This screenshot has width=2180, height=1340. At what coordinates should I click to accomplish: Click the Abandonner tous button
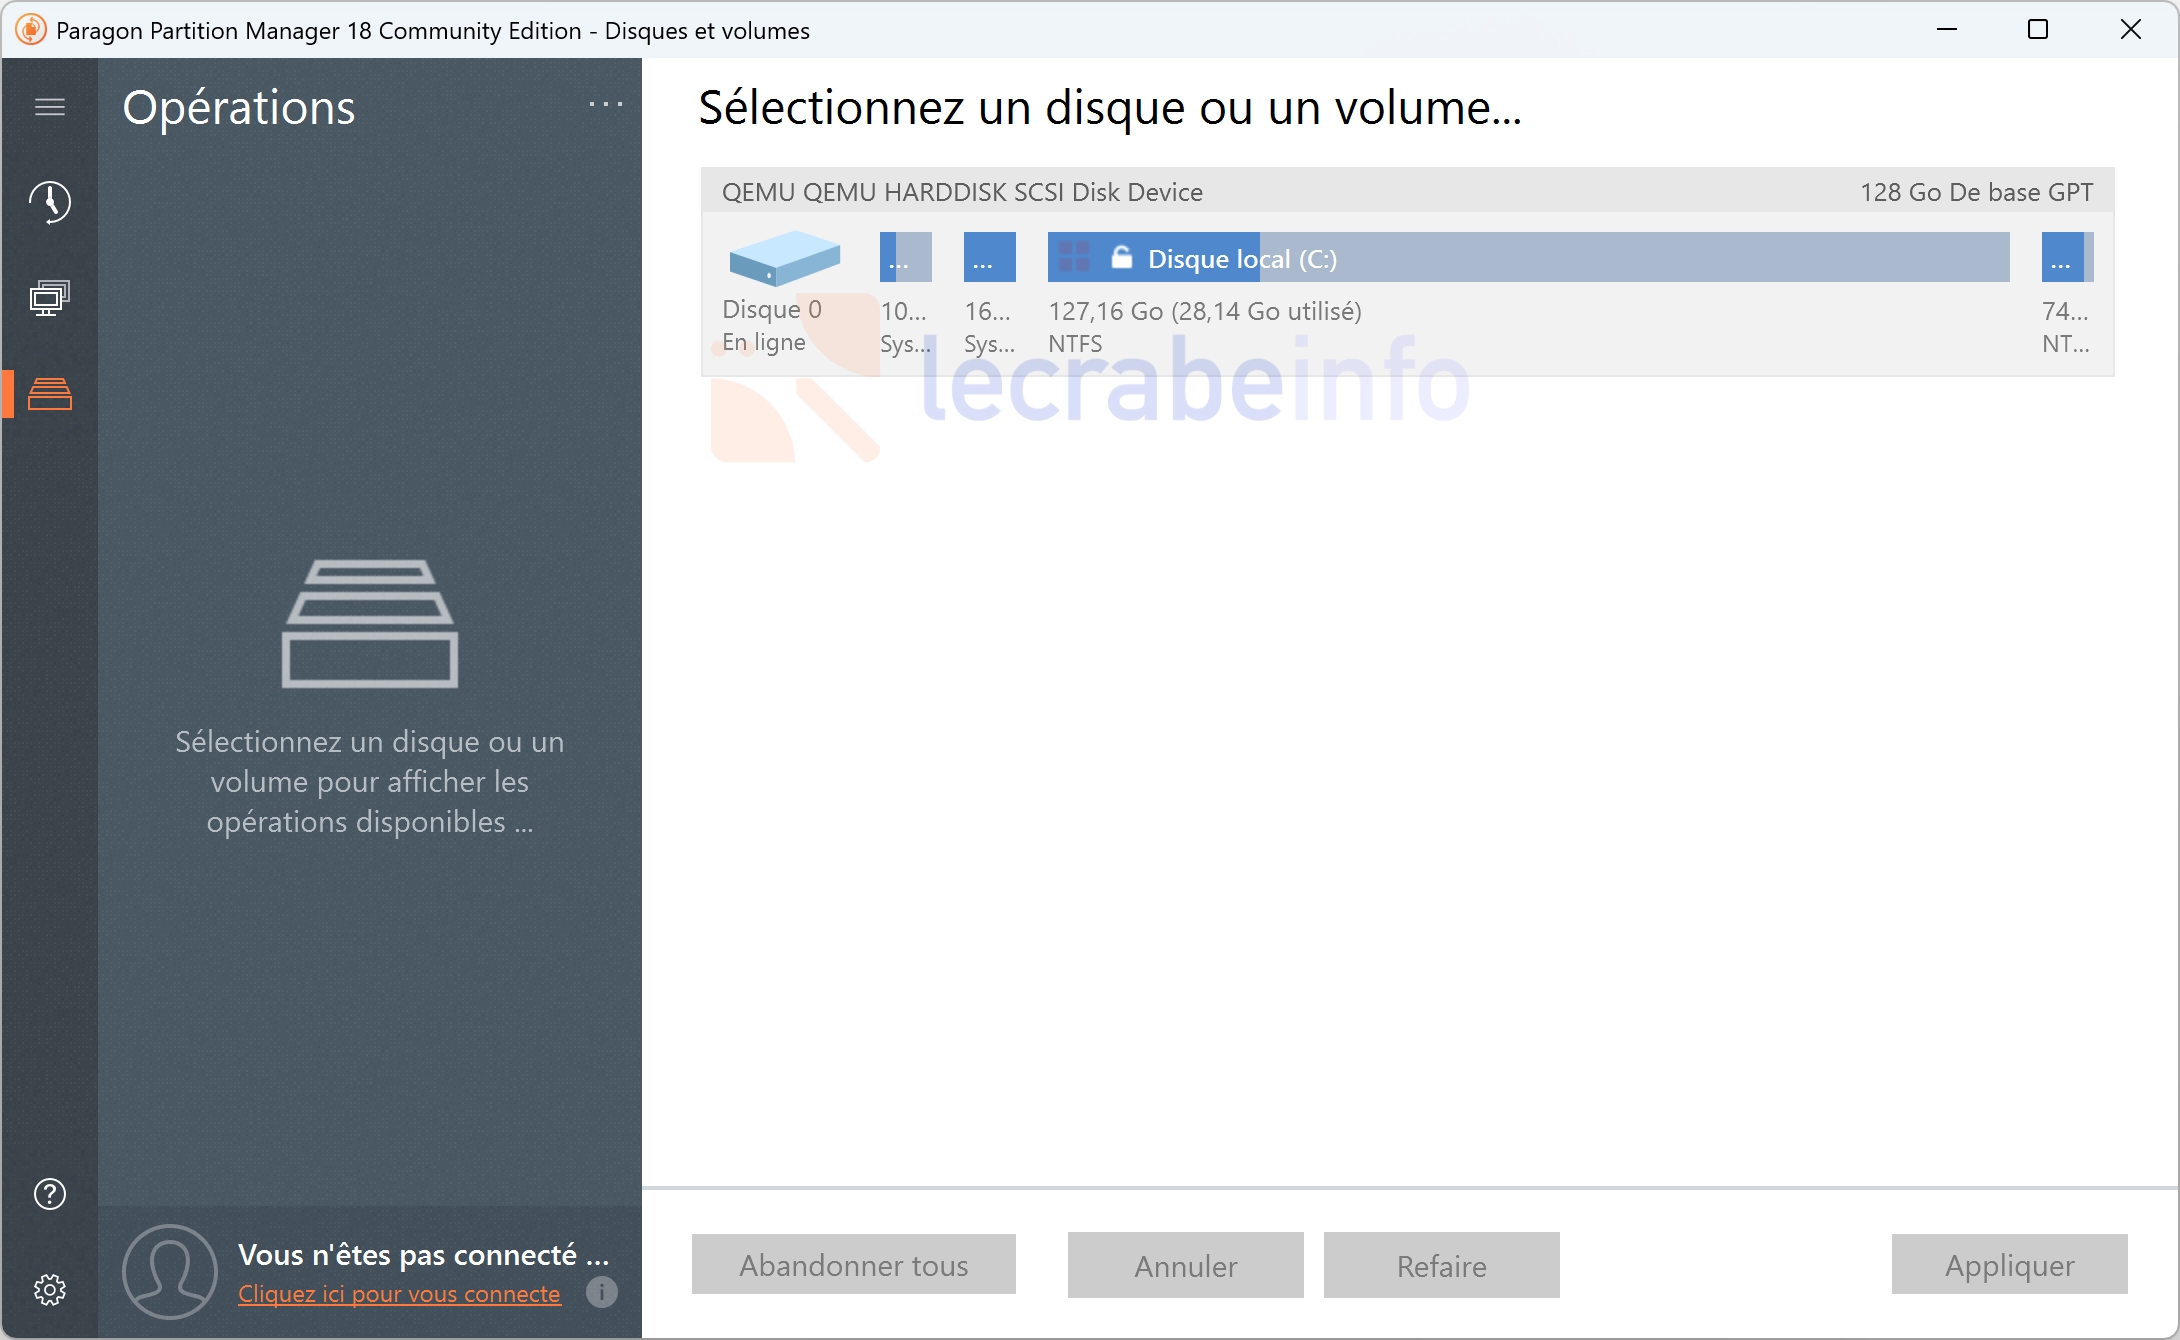(x=853, y=1265)
